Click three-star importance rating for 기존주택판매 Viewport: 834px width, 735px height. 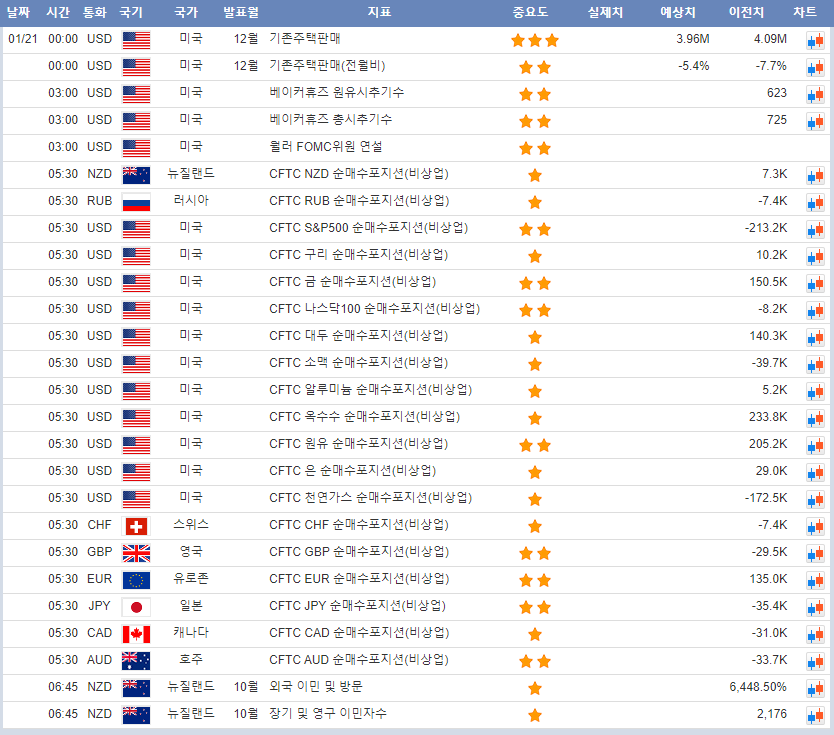click(535, 40)
